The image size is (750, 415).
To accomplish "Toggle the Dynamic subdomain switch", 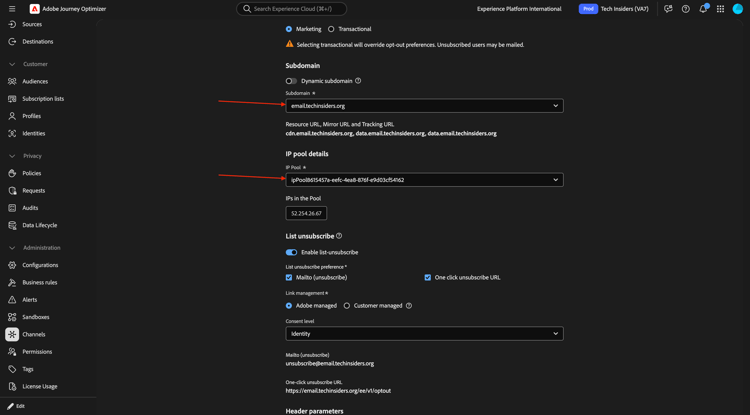I will [291, 81].
